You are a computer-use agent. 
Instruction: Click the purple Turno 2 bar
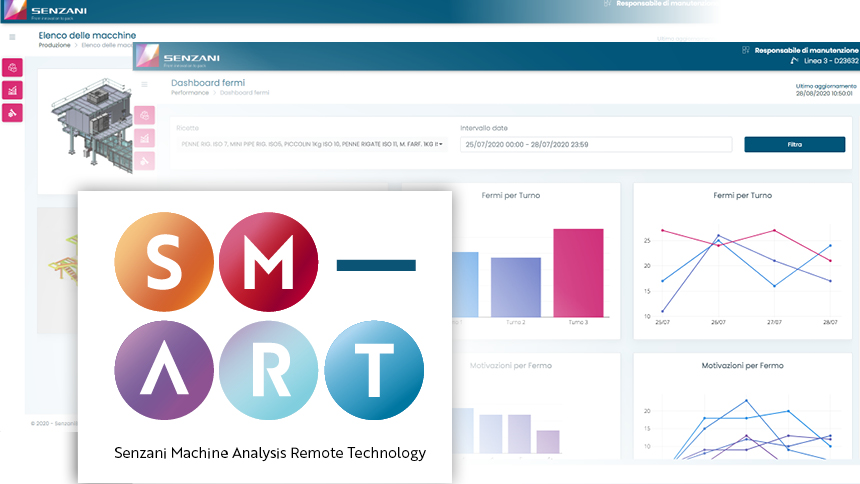(516, 287)
